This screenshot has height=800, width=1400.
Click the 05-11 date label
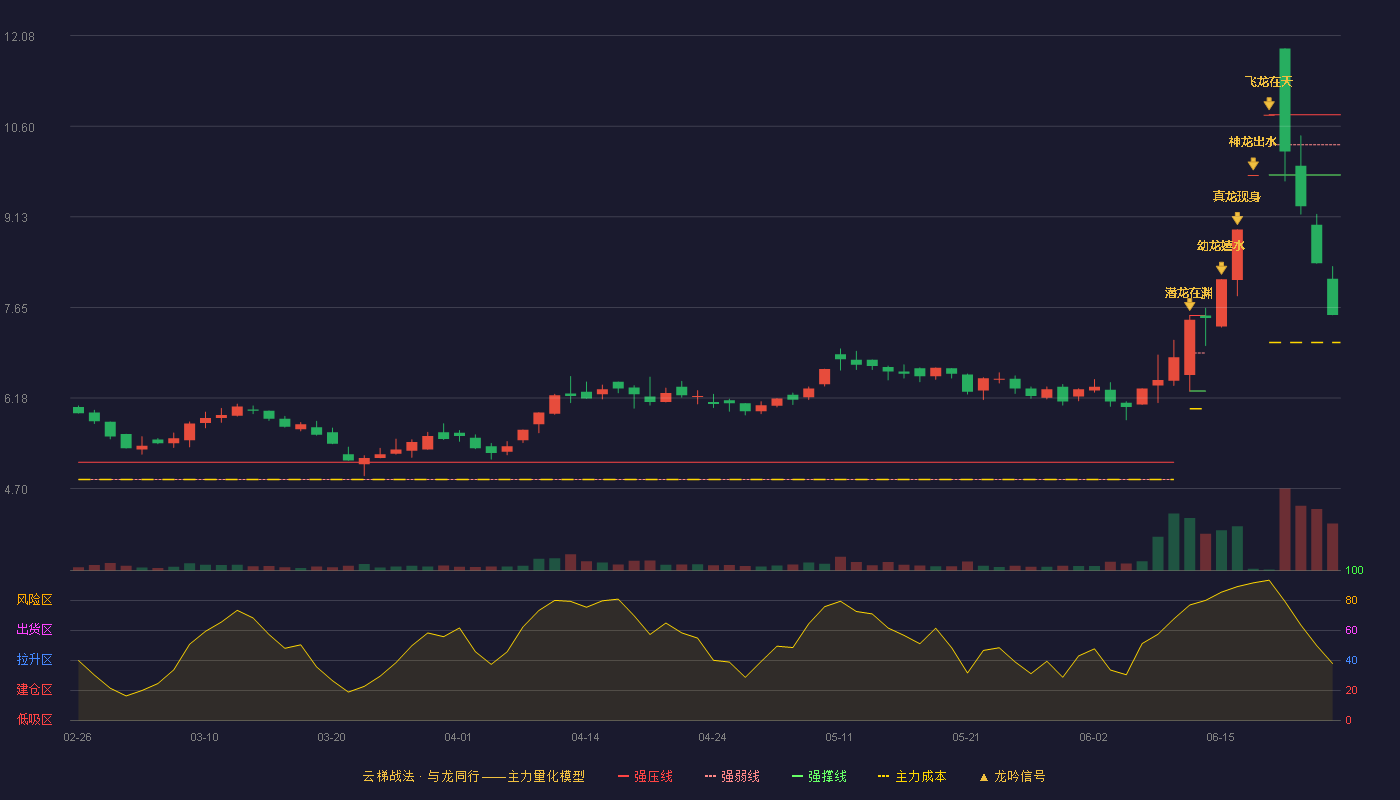click(x=839, y=737)
